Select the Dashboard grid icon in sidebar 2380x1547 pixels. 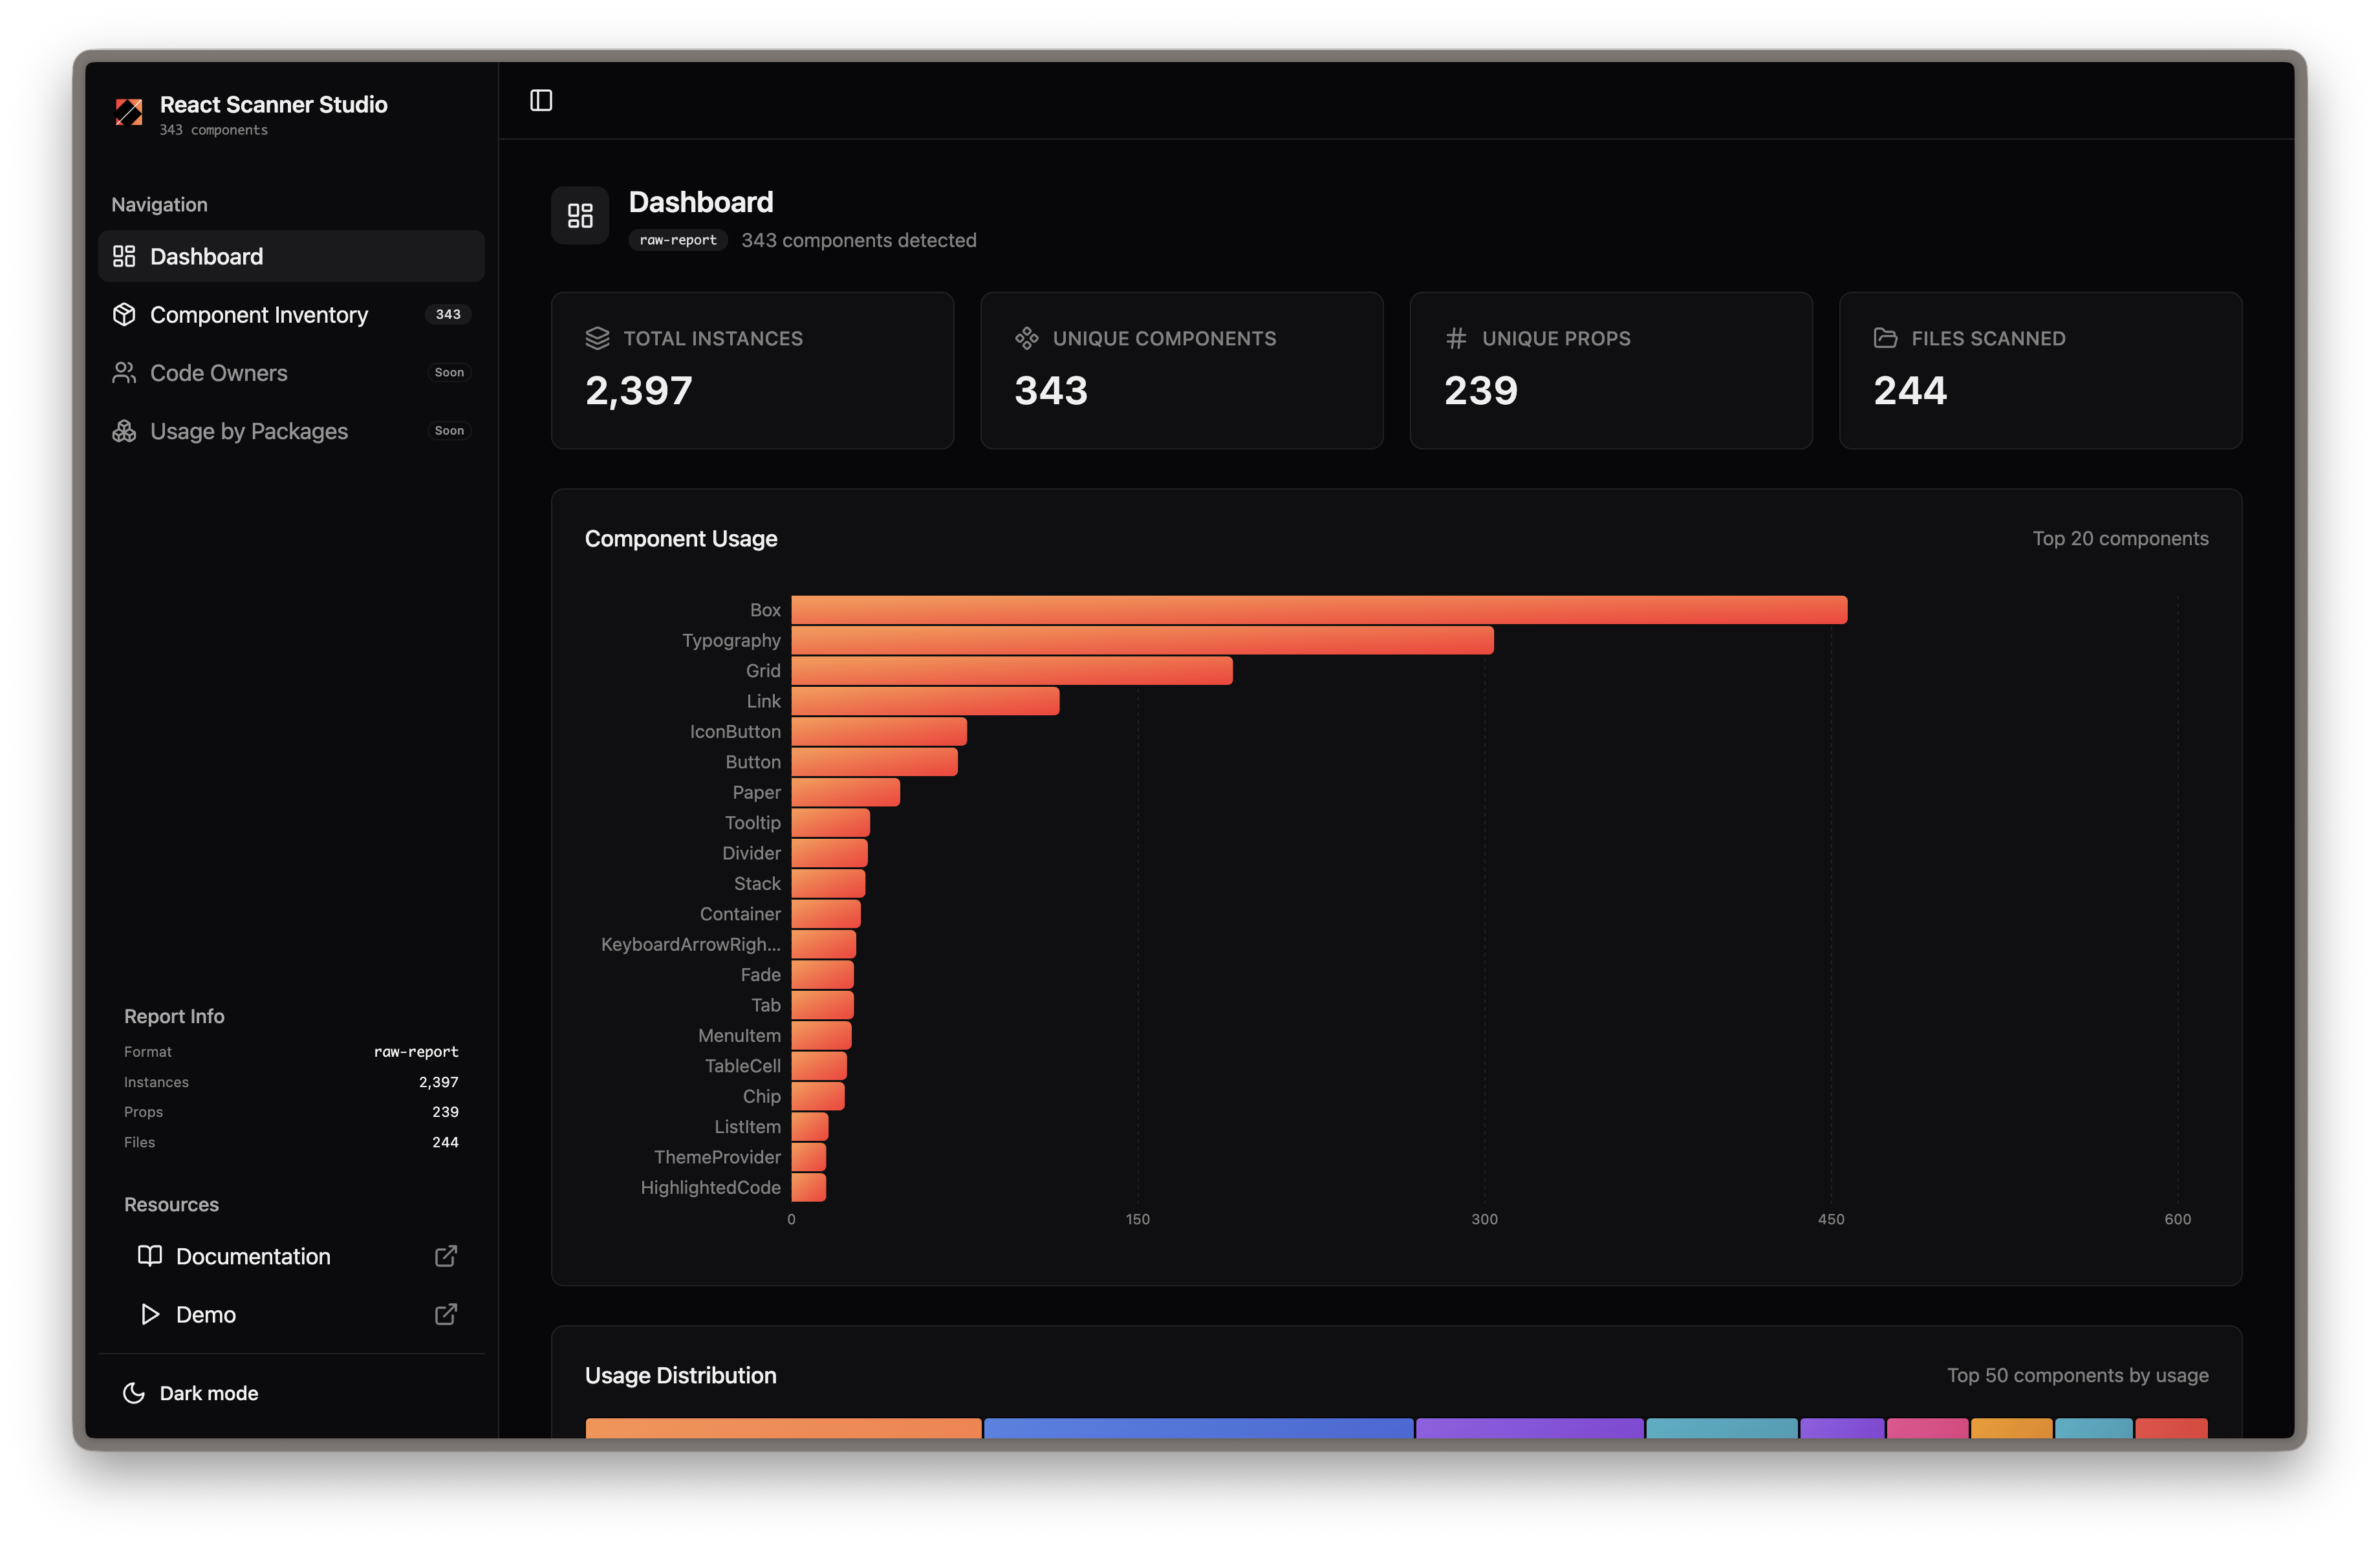(x=124, y=256)
